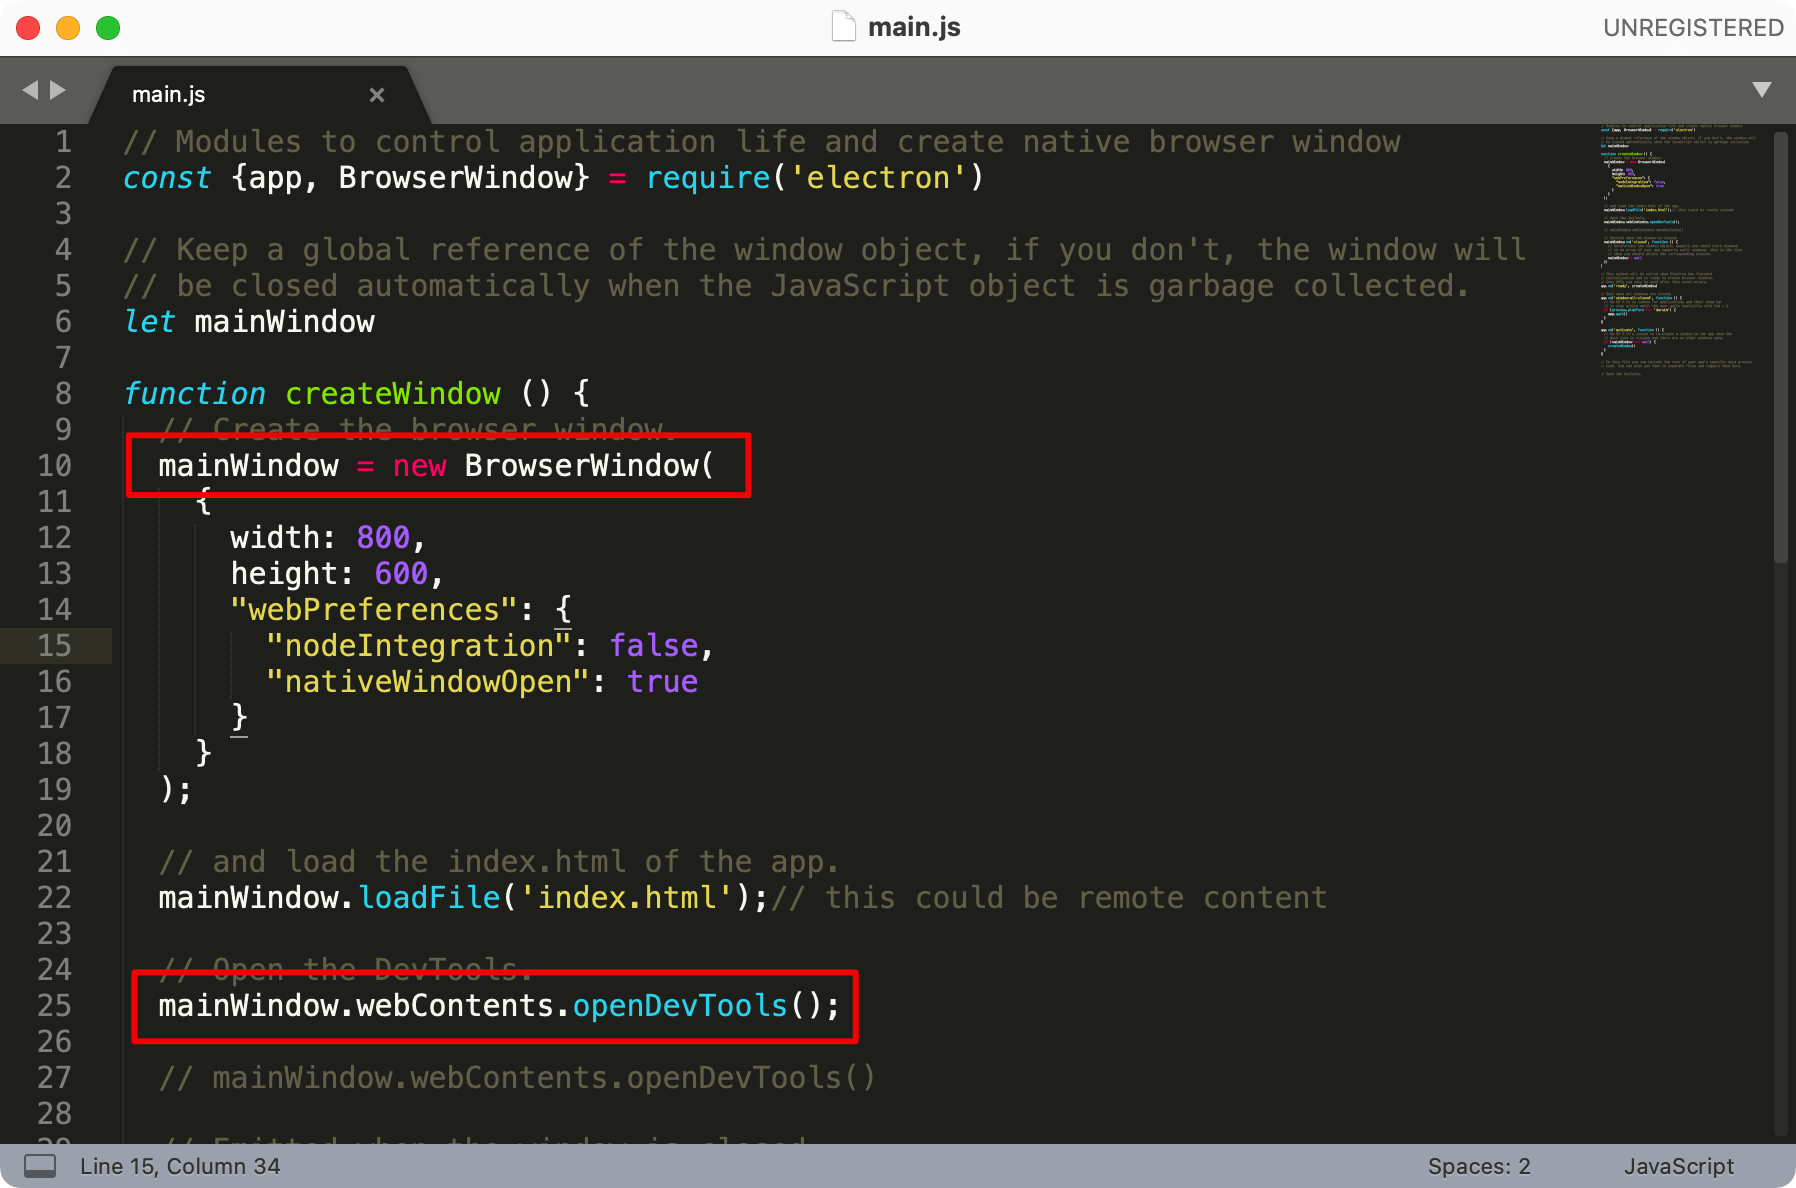1796x1188 pixels.
Task: Click the back navigation arrow in tab bar
Action: 30,91
